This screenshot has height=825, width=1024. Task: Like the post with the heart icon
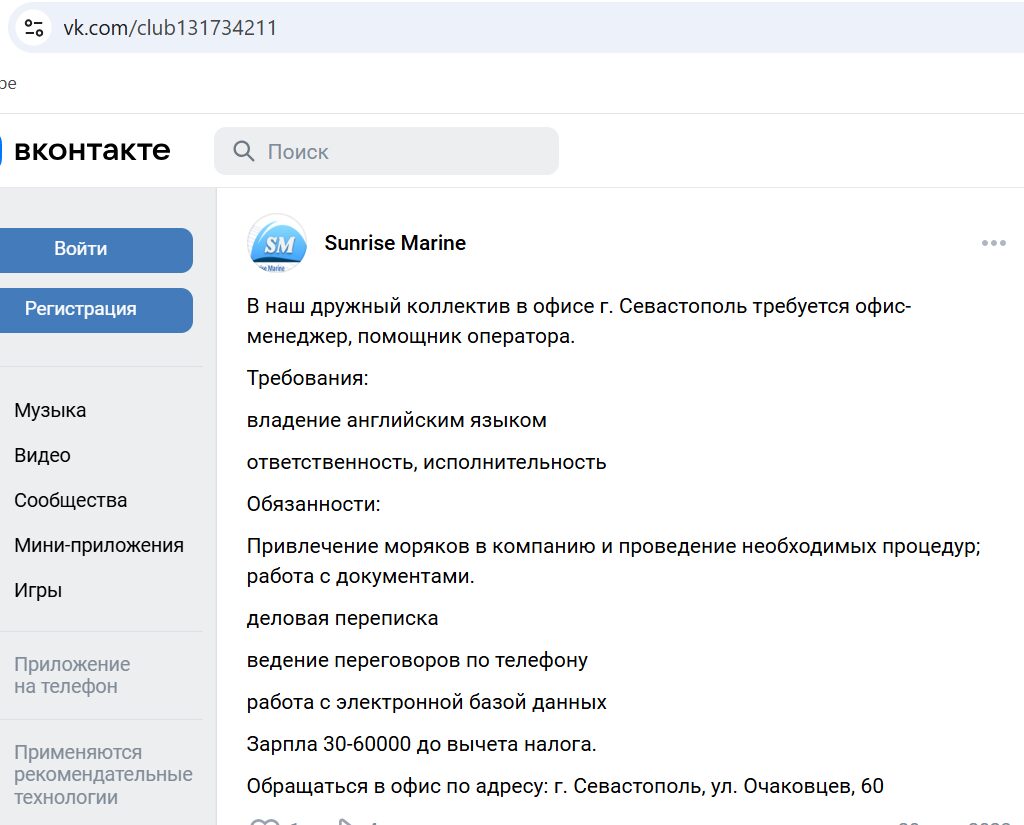tap(263, 821)
